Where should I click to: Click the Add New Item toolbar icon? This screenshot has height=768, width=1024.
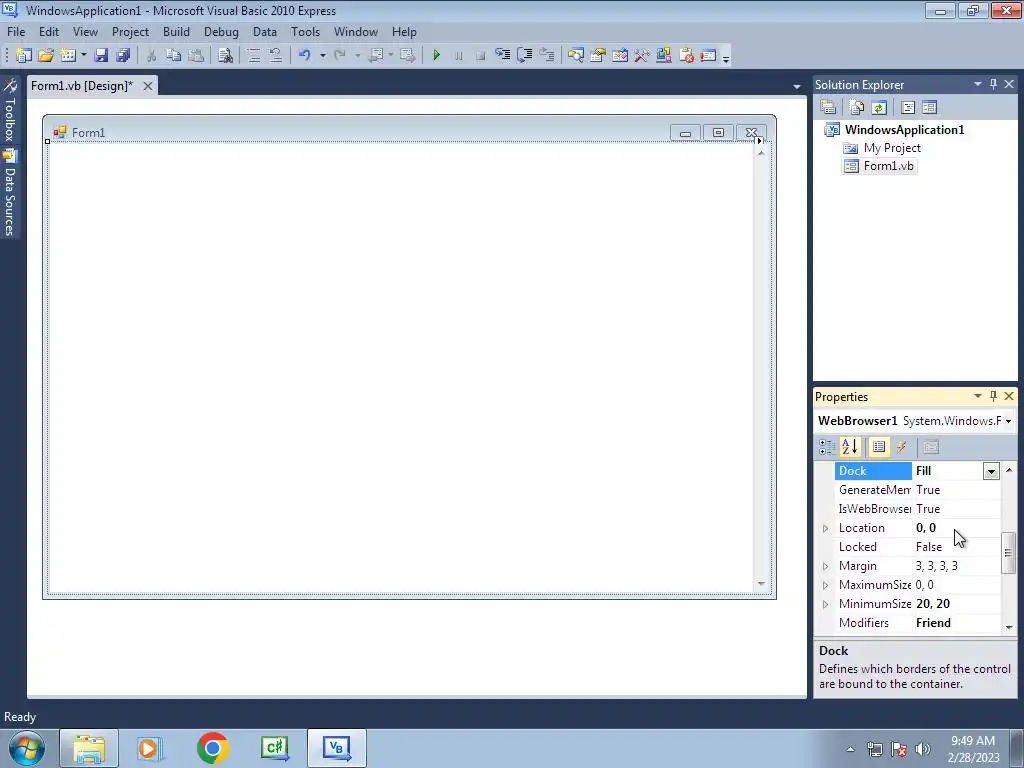click(68, 56)
